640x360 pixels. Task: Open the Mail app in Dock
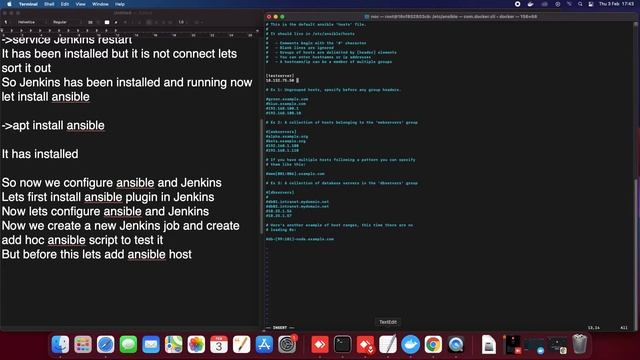151,344
